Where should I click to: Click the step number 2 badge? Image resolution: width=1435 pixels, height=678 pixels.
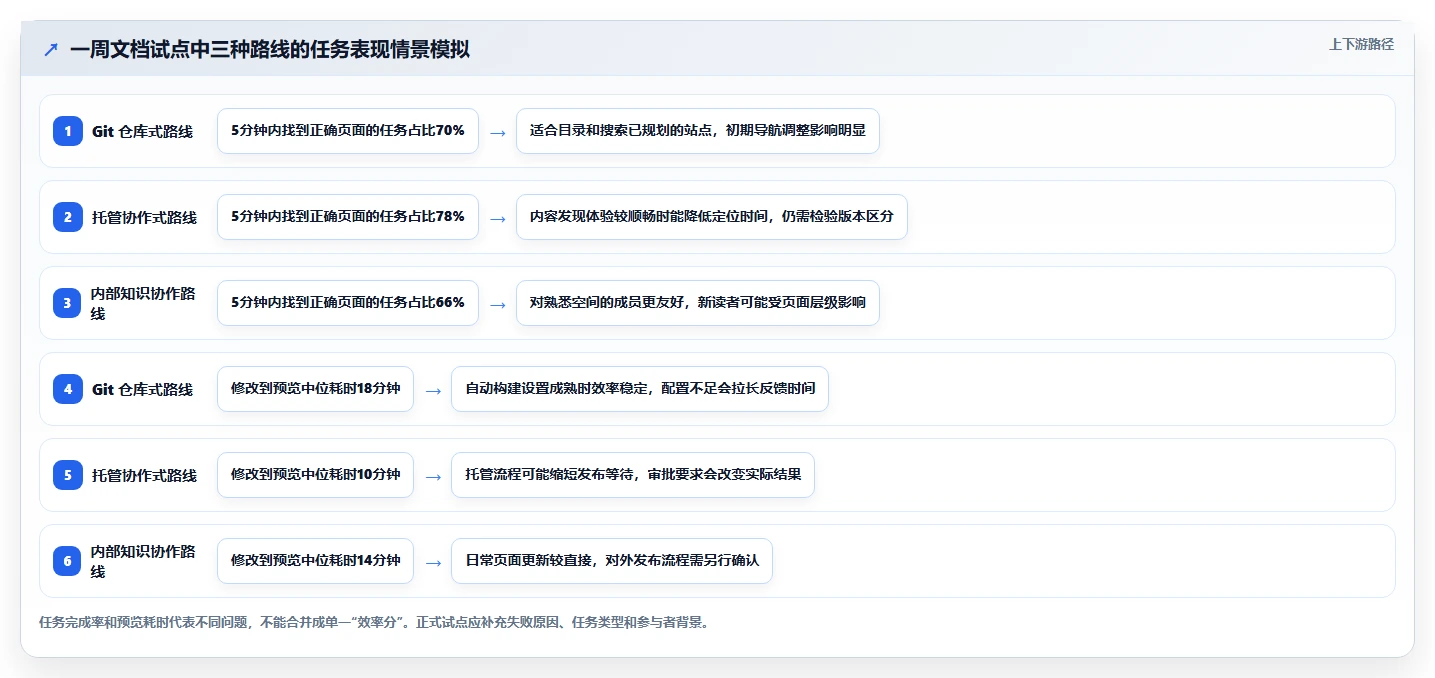tap(68, 217)
